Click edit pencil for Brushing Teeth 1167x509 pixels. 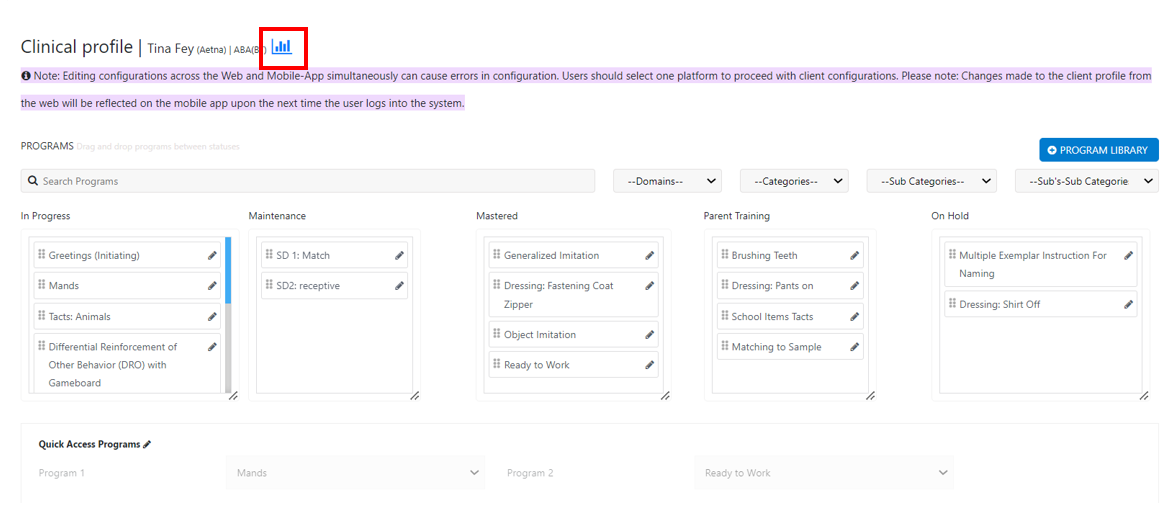854,256
